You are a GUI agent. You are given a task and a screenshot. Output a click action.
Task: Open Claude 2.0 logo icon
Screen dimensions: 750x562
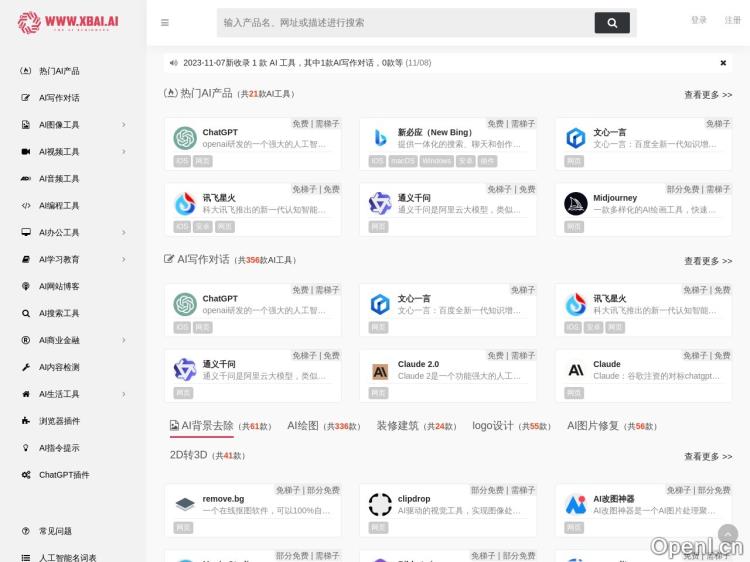(x=380, y=370)
